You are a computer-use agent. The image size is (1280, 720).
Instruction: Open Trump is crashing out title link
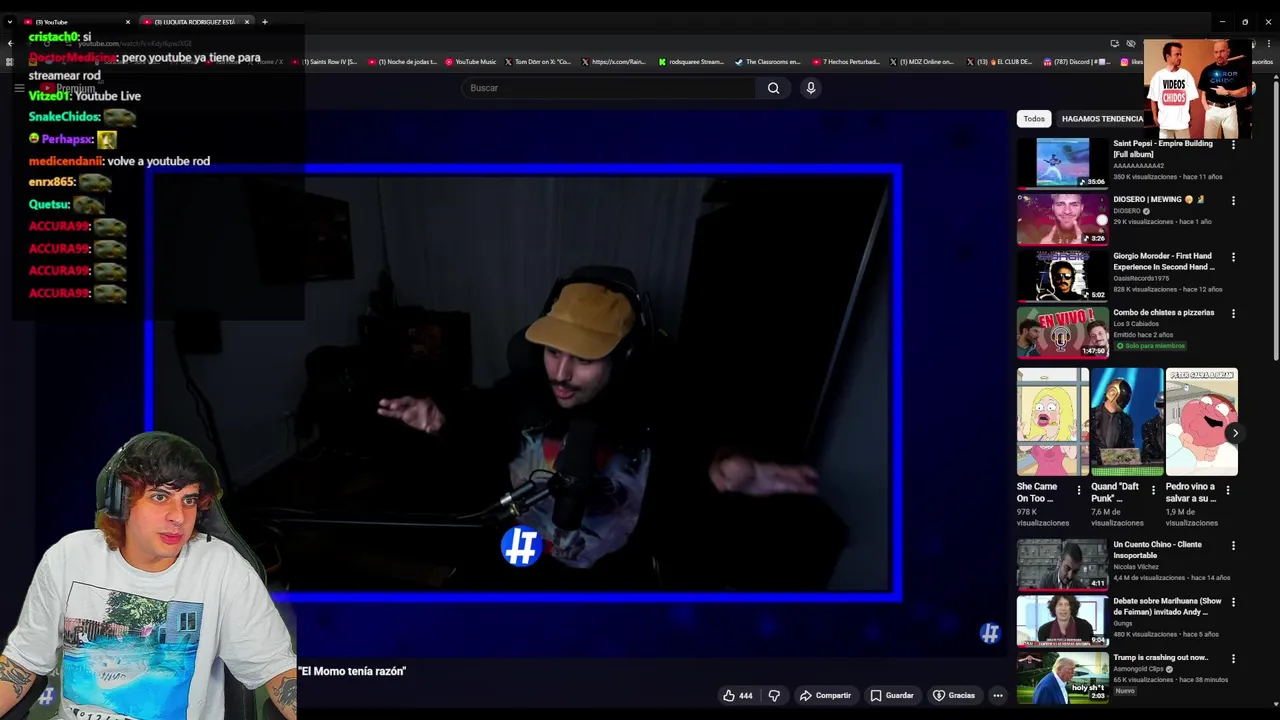[1160, 658]
